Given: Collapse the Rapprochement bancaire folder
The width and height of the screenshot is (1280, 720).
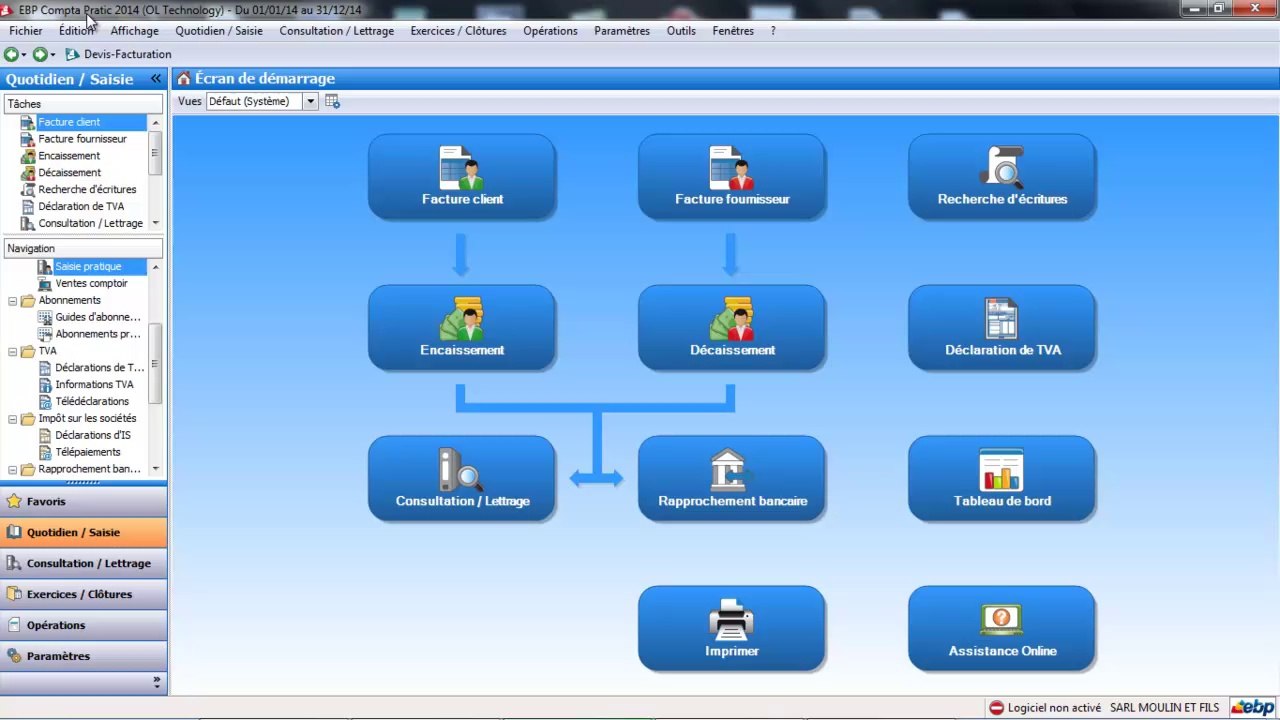Looking at the screenshot, I should point(12,469).
